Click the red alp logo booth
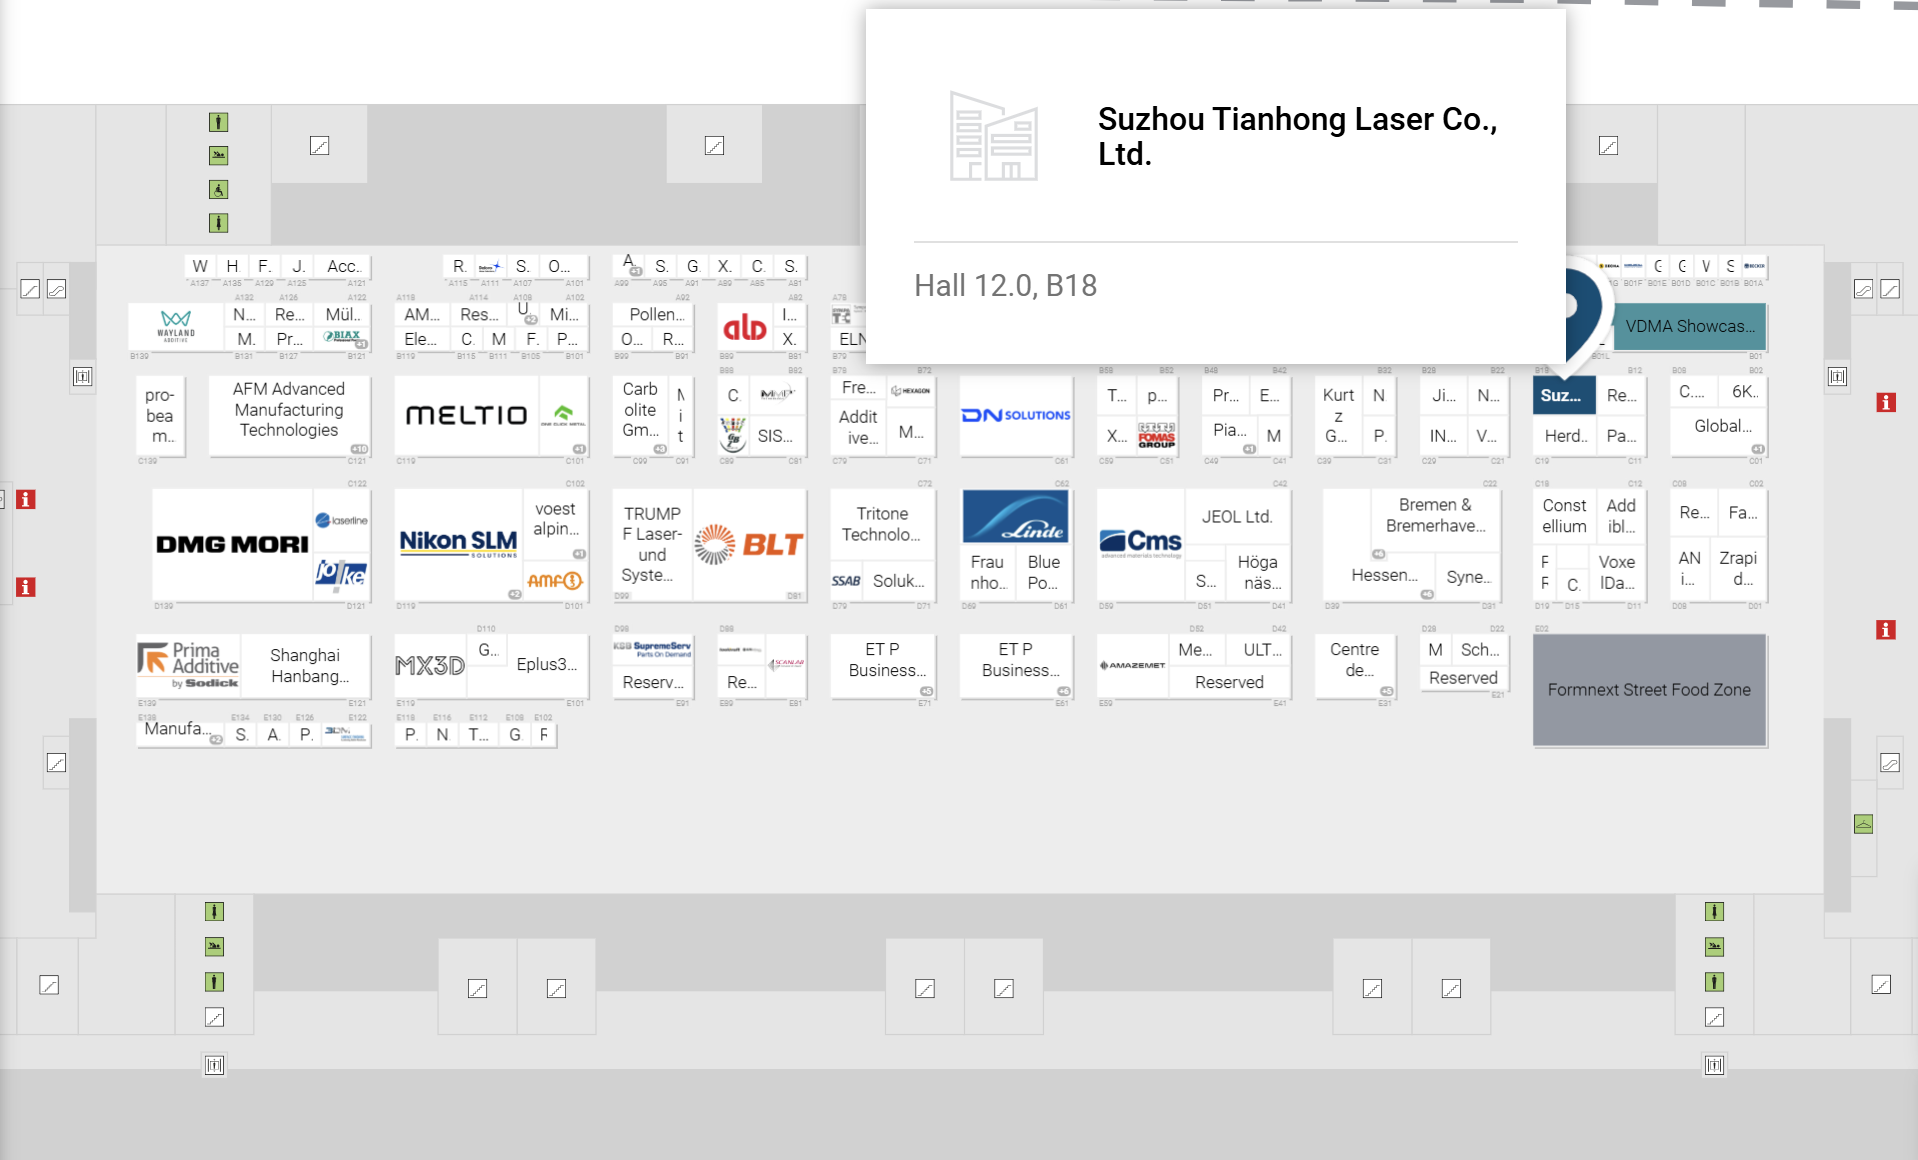1918x1160 pixels. (x=745, y=327)
